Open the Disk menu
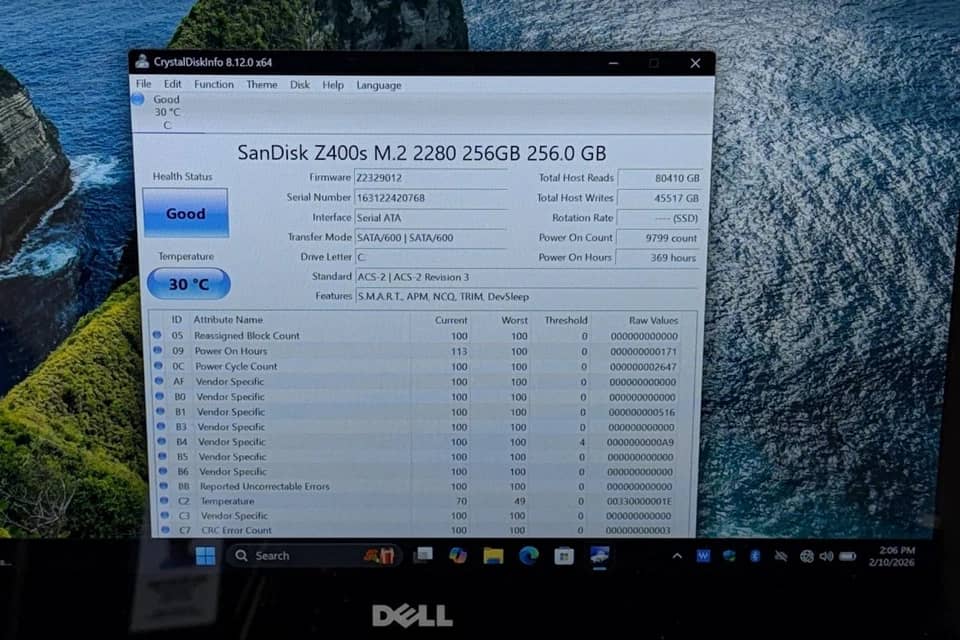This screenshot has width=960, height=640. point(299,85)
